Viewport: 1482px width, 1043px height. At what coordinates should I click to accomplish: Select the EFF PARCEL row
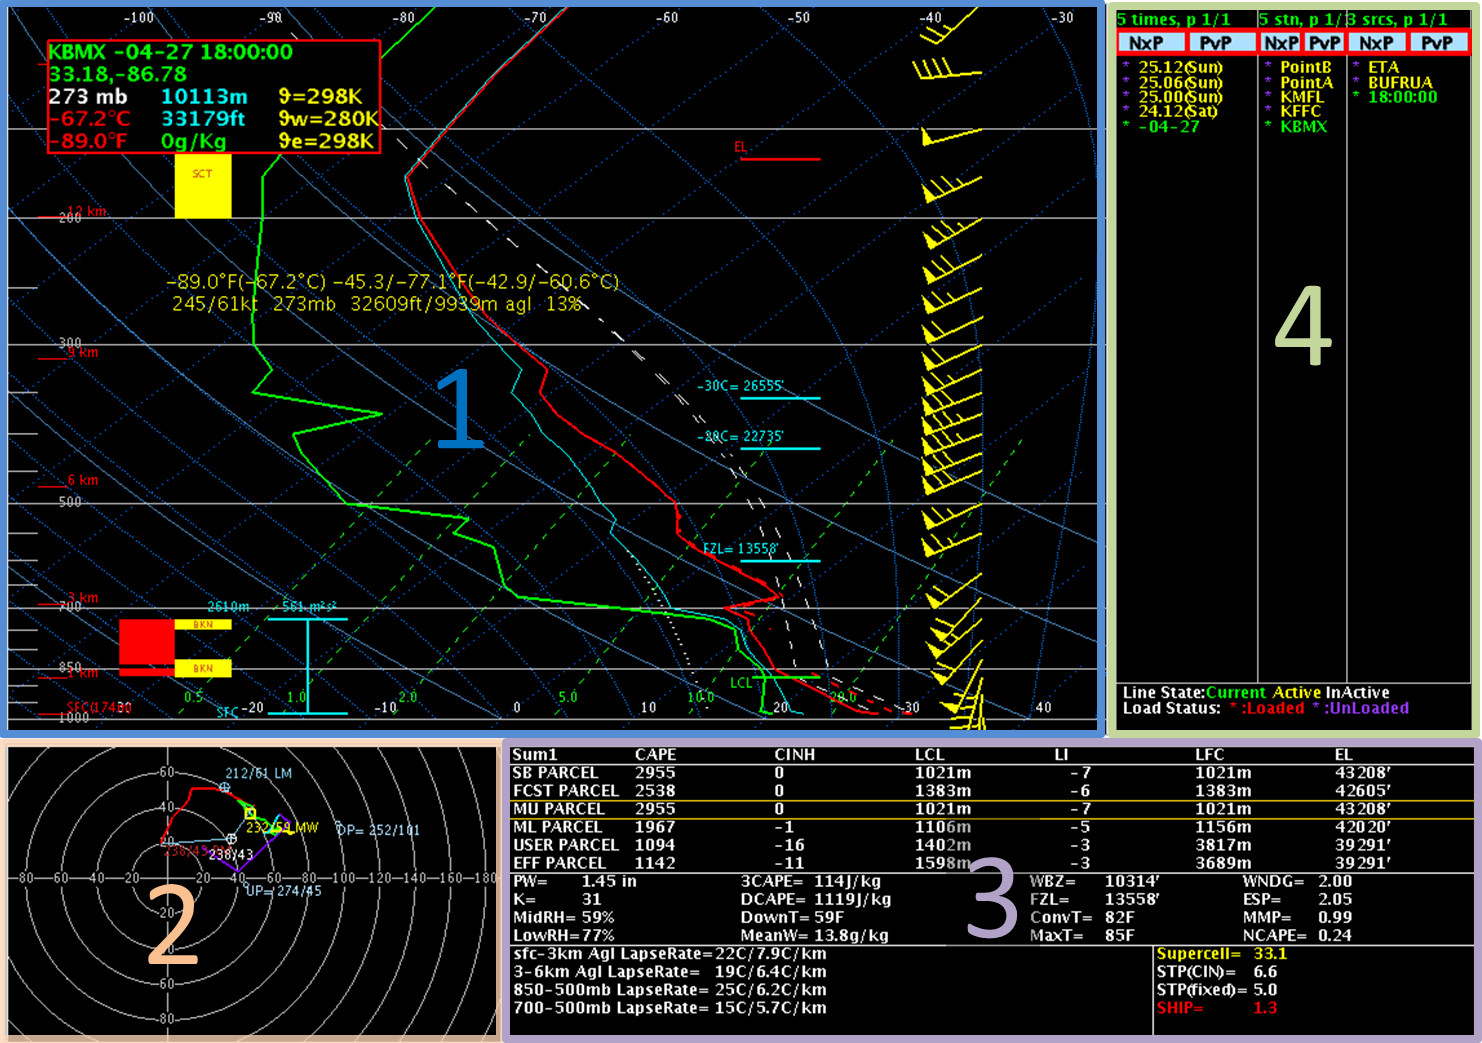[992, 863]
